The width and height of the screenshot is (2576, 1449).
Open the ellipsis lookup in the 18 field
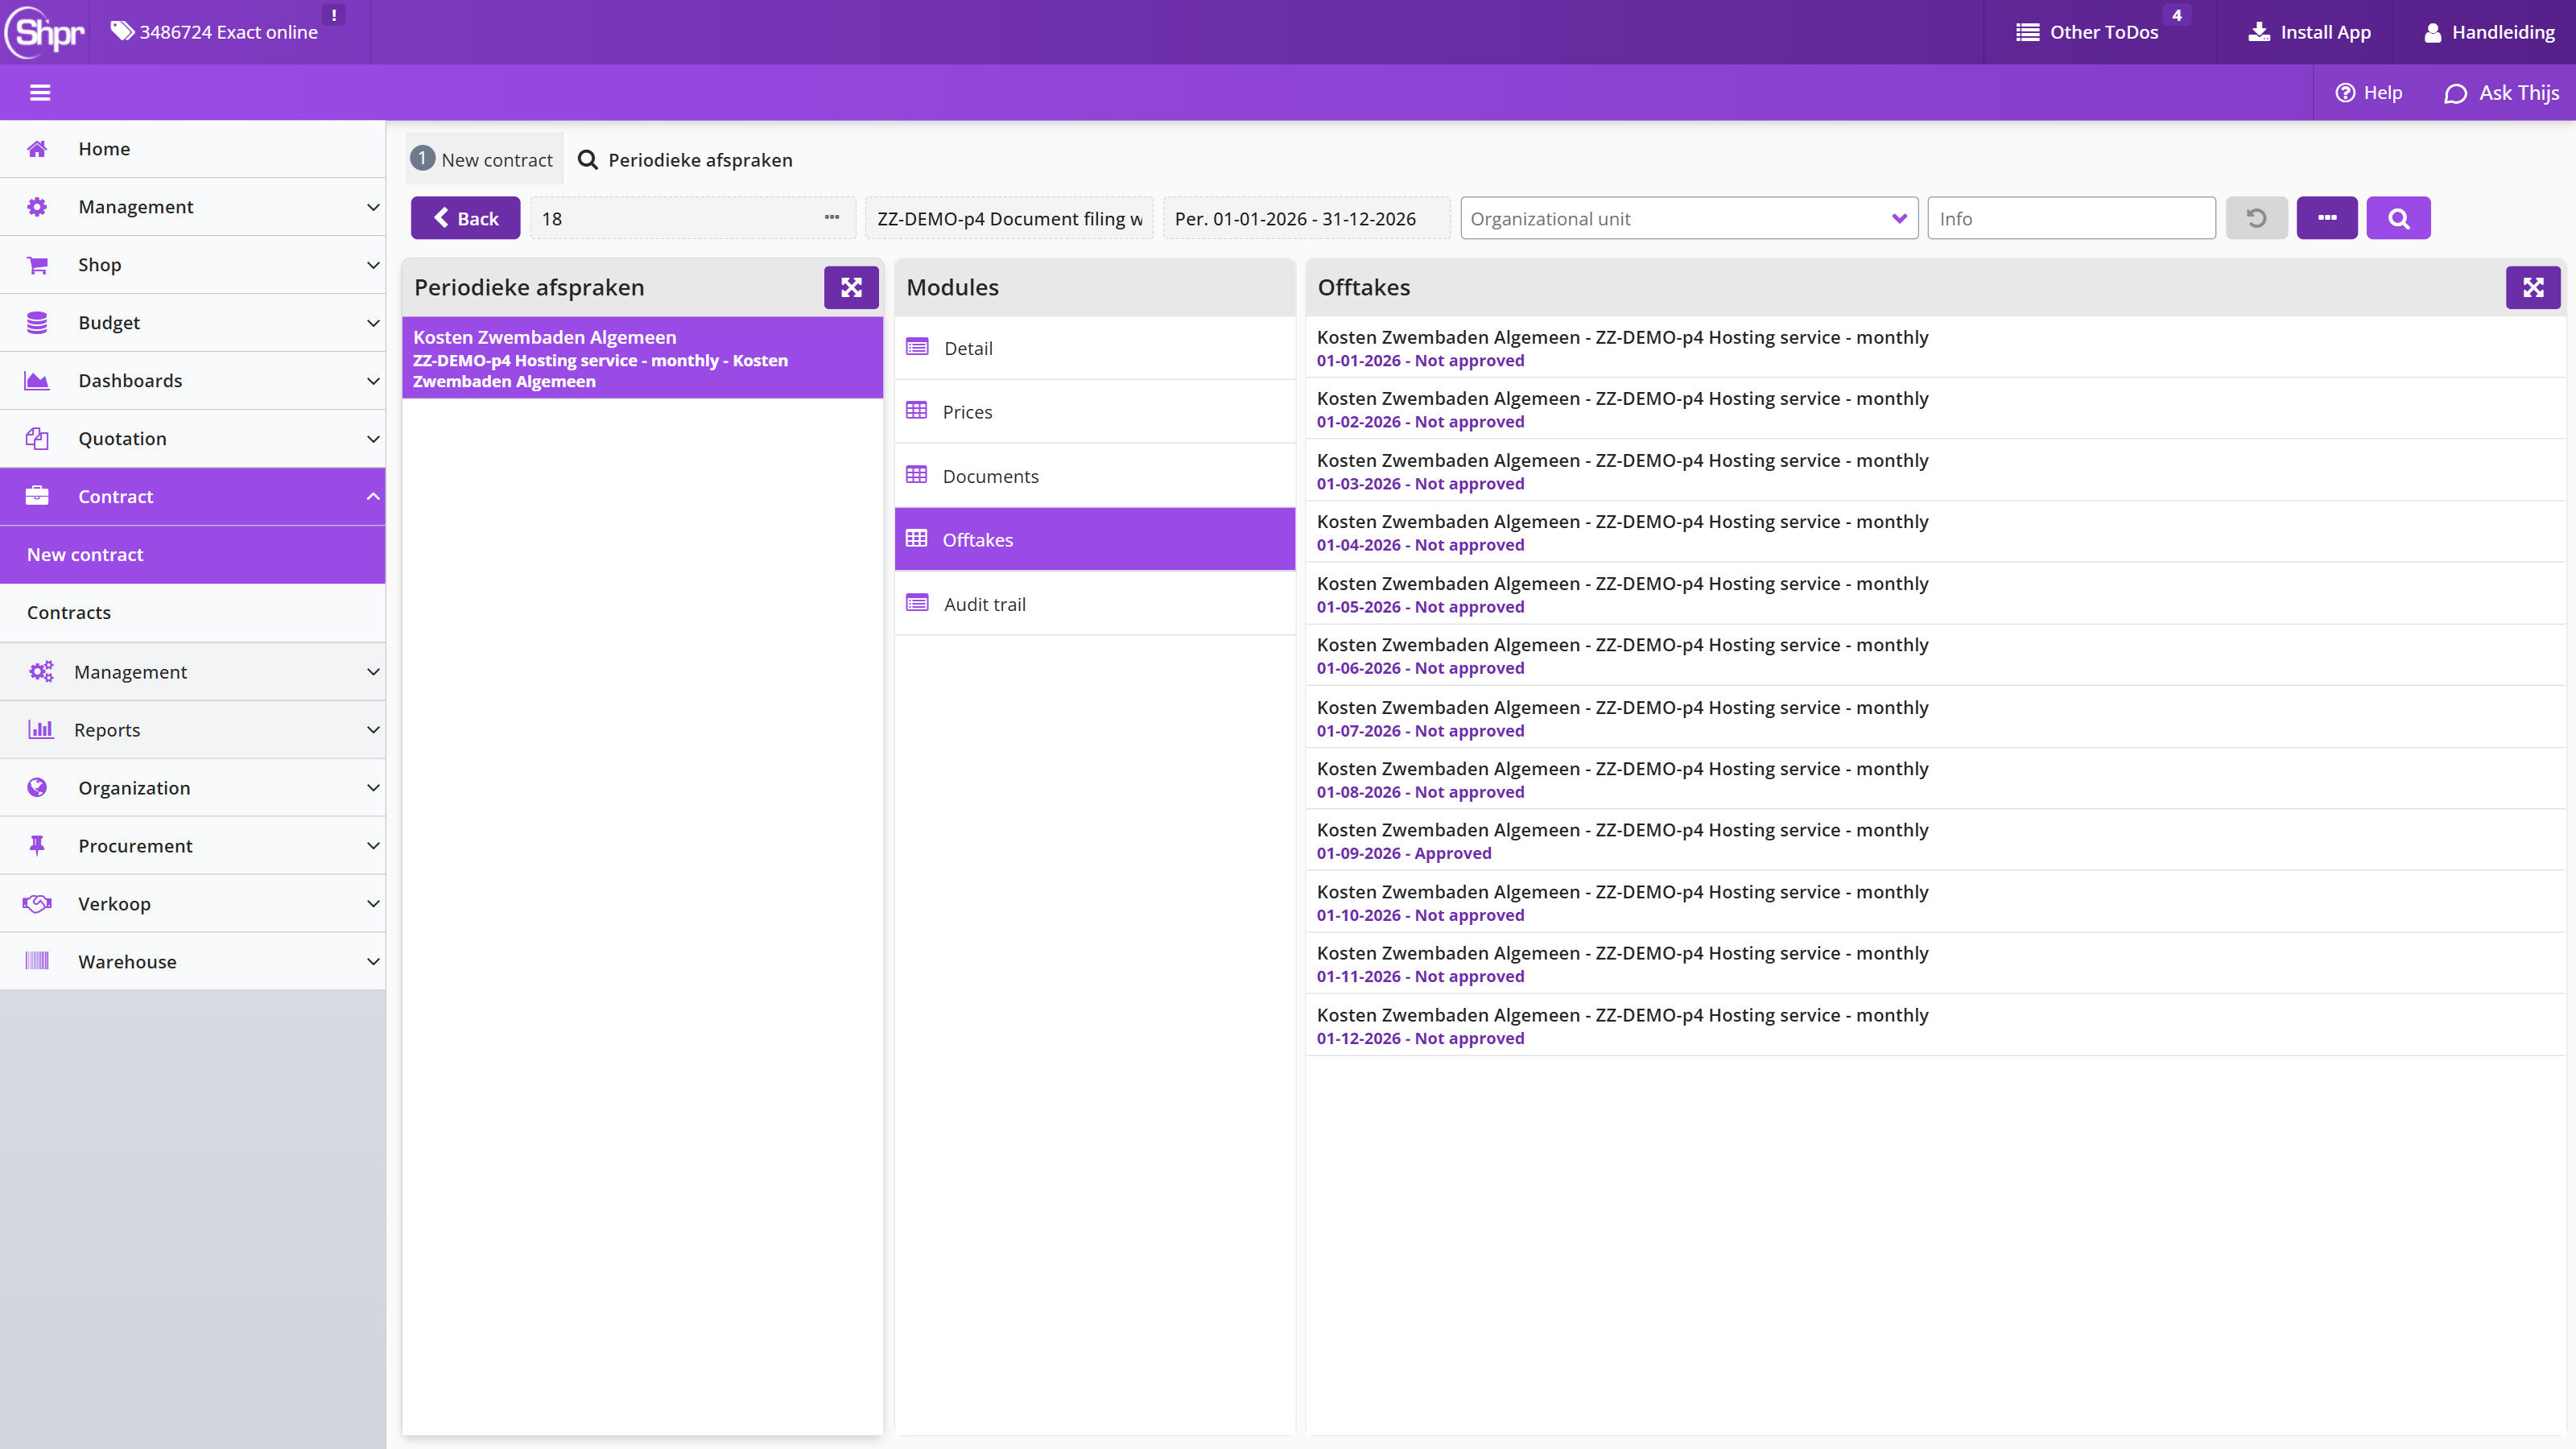click(x=832, y=218)
